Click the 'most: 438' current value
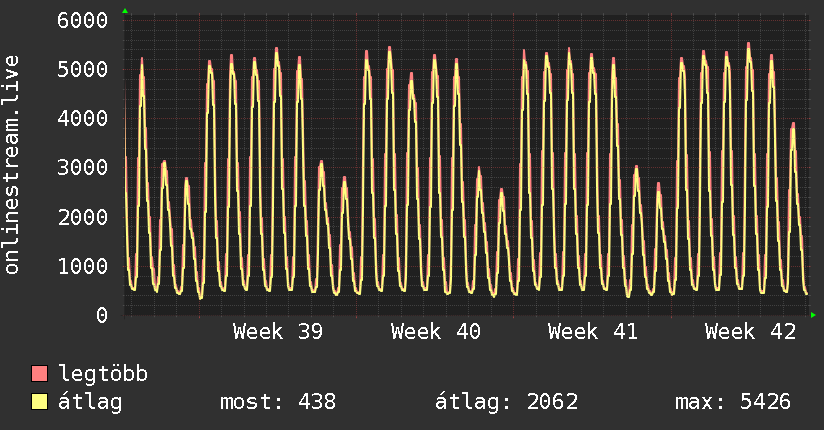 277,402
